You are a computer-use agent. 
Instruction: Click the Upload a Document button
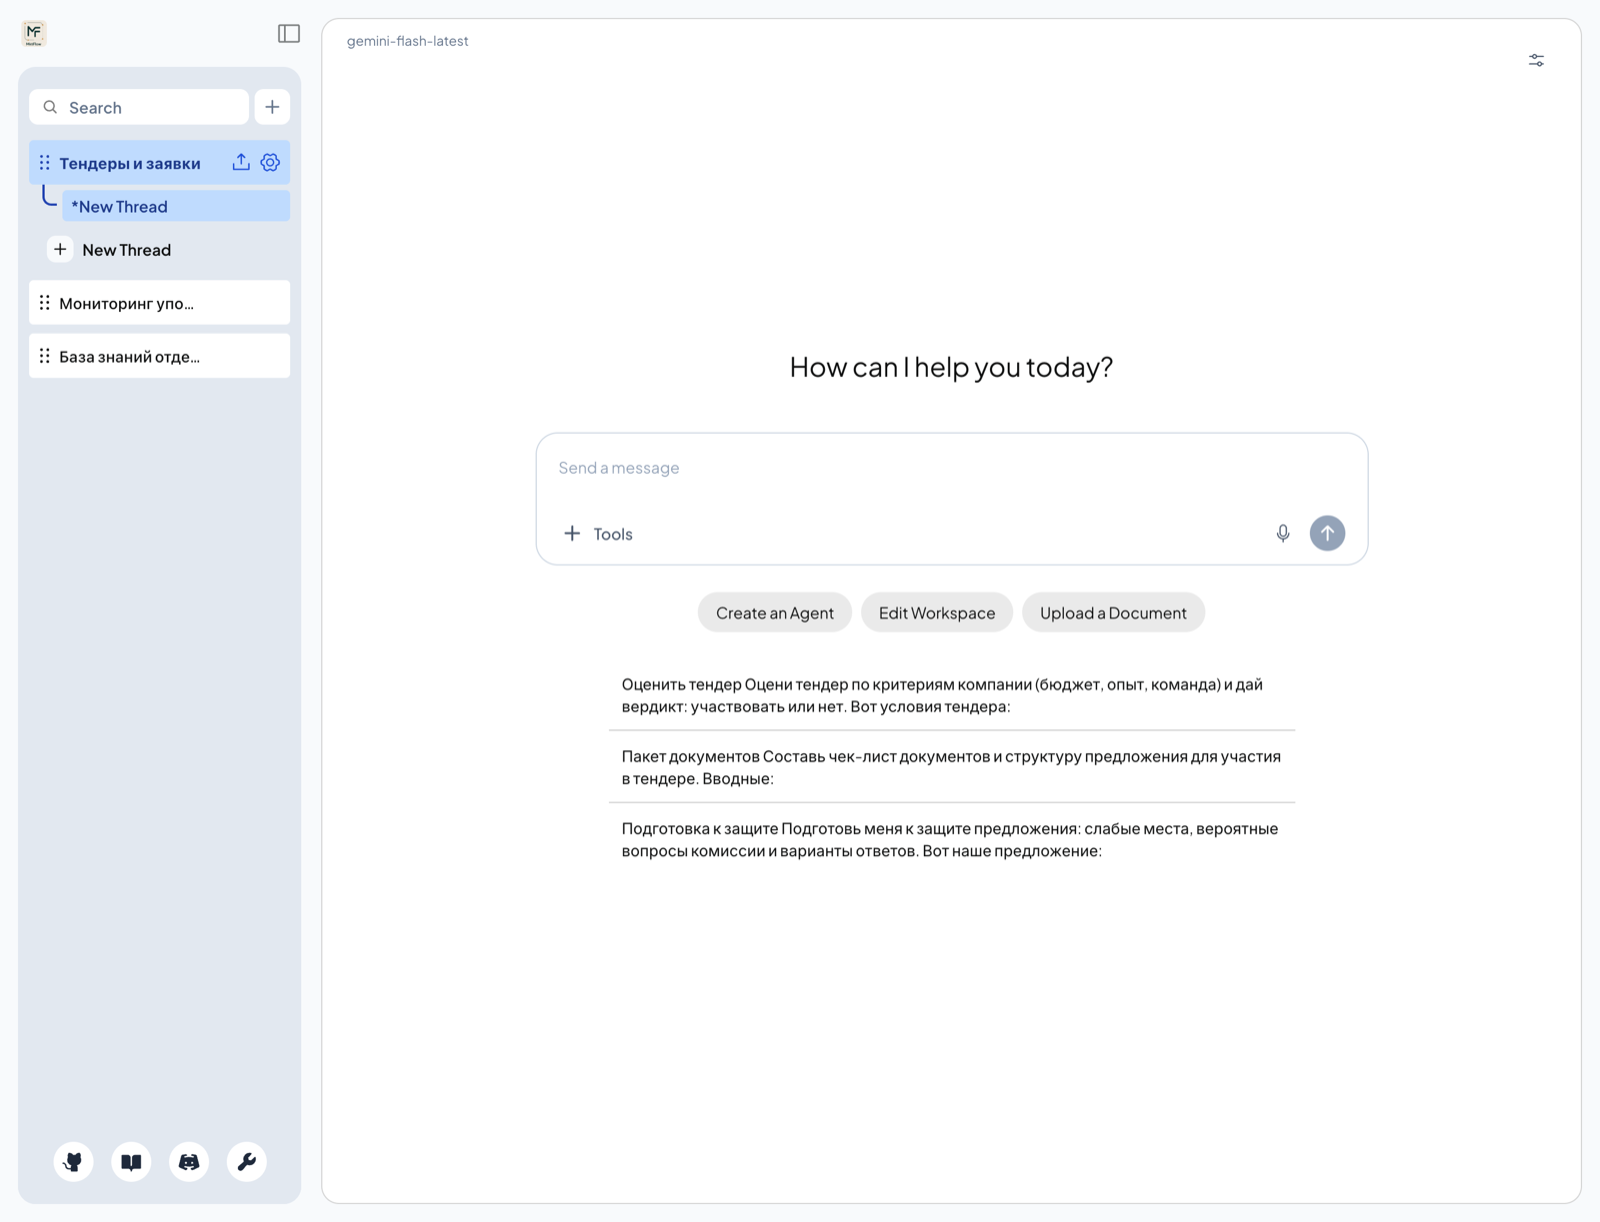[1113, 613]
